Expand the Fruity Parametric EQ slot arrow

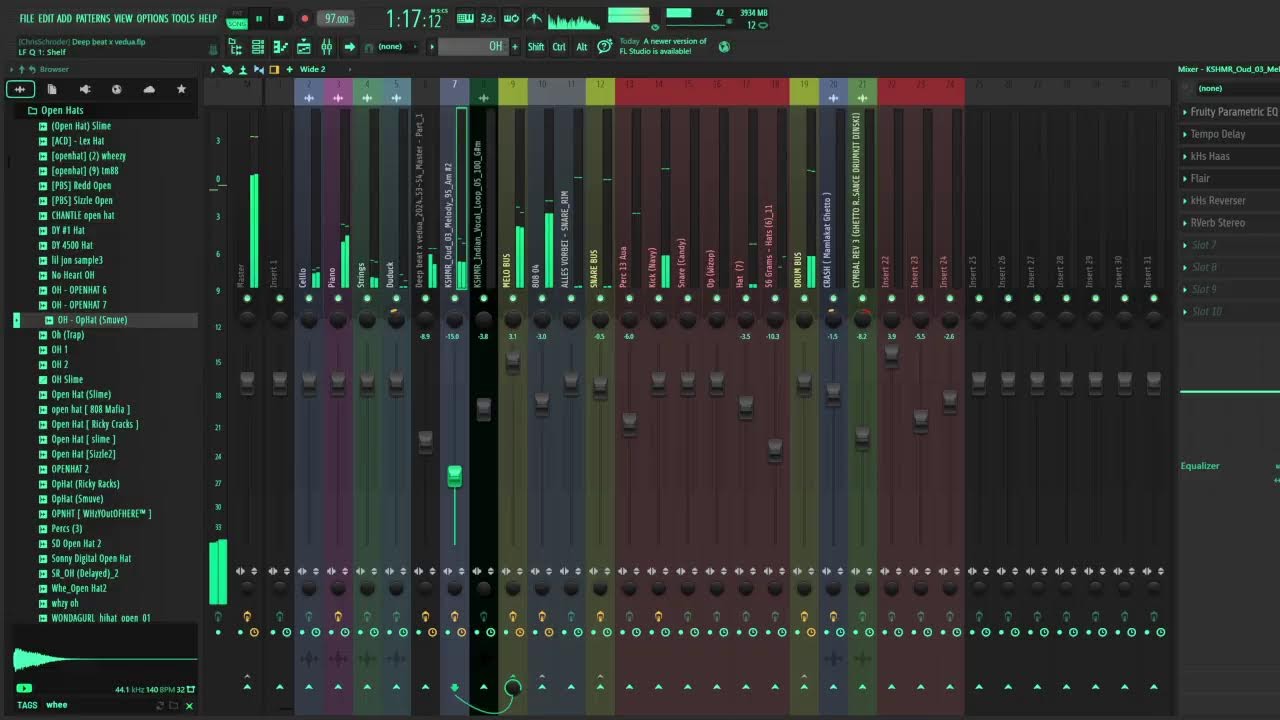point(1185,112)
